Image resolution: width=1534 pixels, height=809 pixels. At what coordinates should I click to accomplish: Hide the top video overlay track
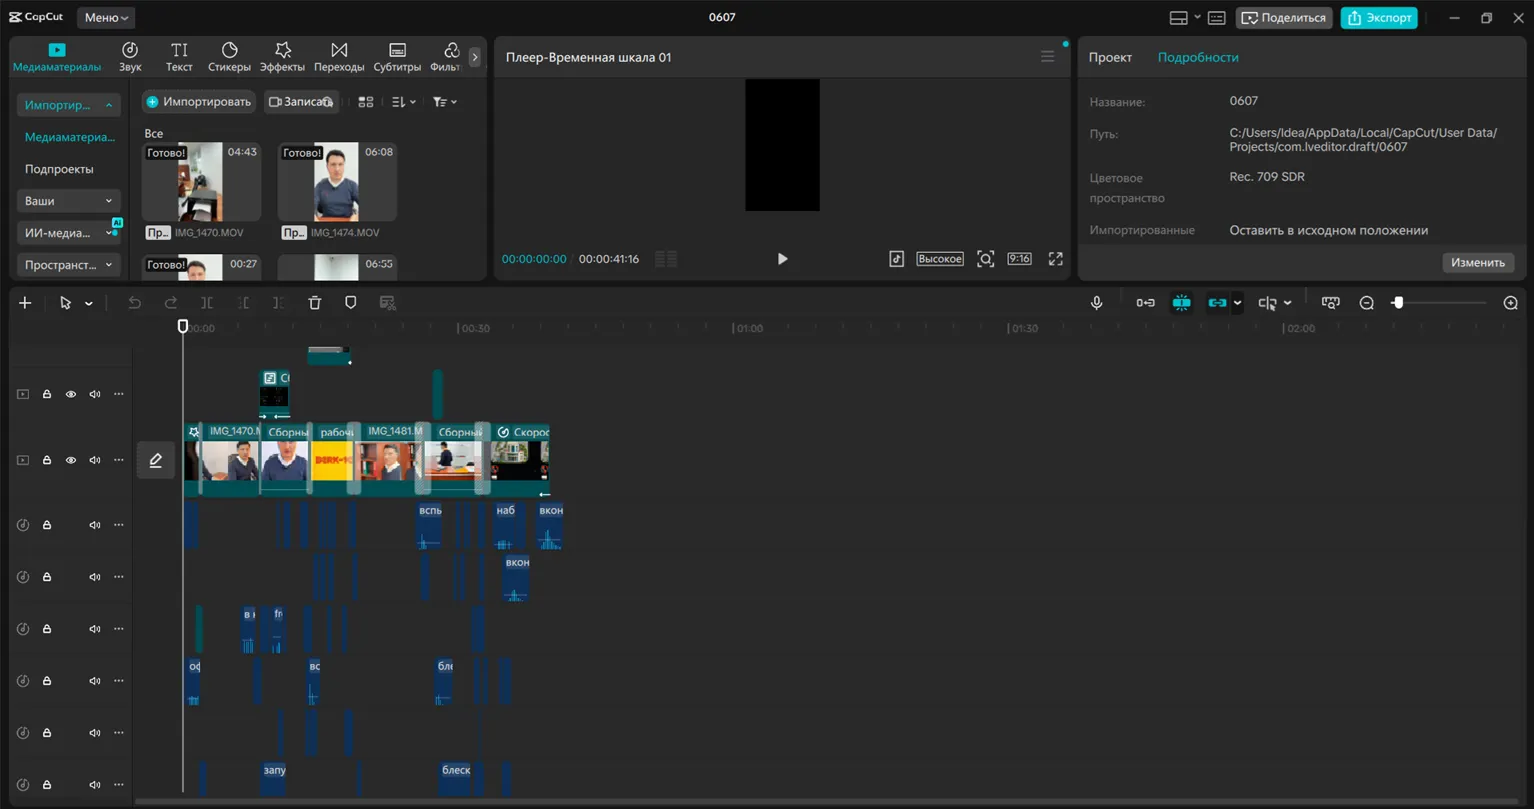[x=71, y=394]
